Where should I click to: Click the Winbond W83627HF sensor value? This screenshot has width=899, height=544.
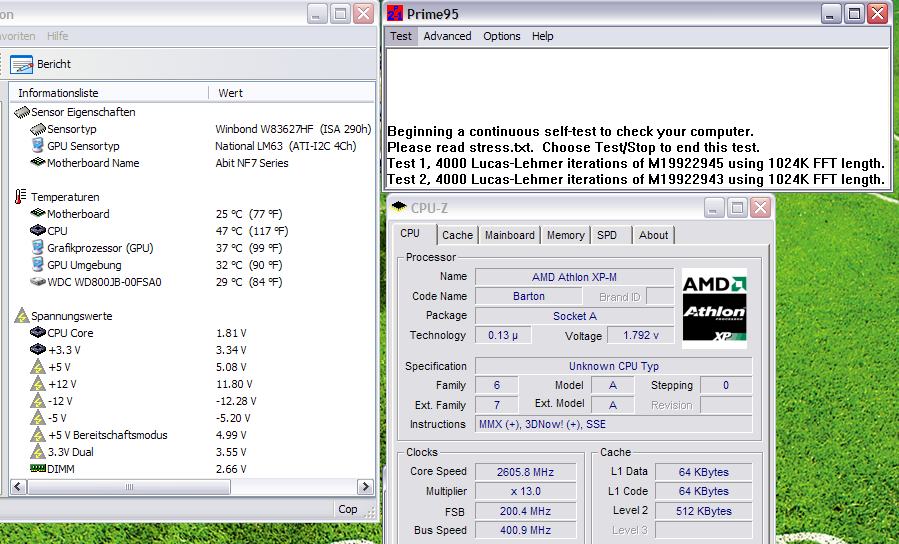293,129
